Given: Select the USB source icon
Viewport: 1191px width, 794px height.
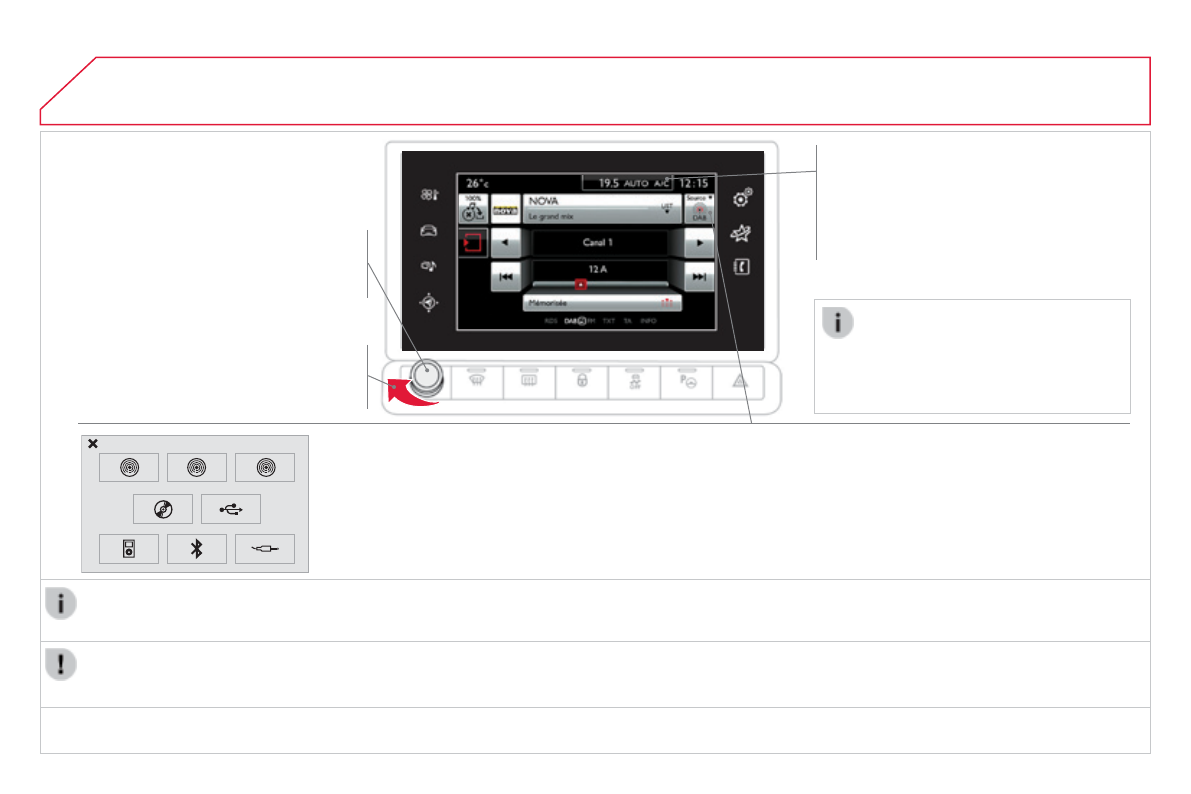Looking at the screenshot, I should 230,509.
